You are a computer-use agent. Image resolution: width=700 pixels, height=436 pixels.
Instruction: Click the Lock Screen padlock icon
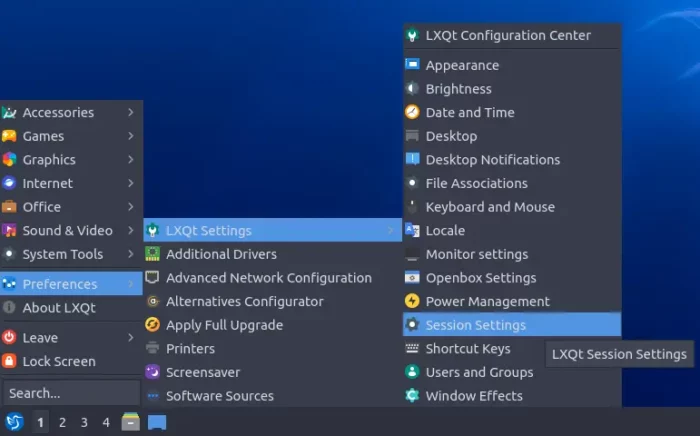(9, 361)
